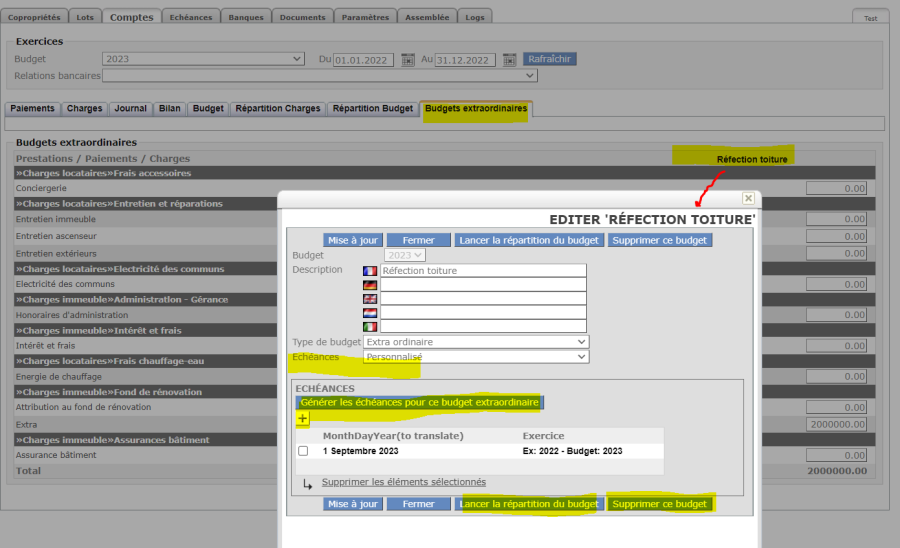Image resolution: width=900 pixels, height=548 pixels.
Task: Close the Editer 'Réfection toiture' dialog with X
Action: (748, 199)
